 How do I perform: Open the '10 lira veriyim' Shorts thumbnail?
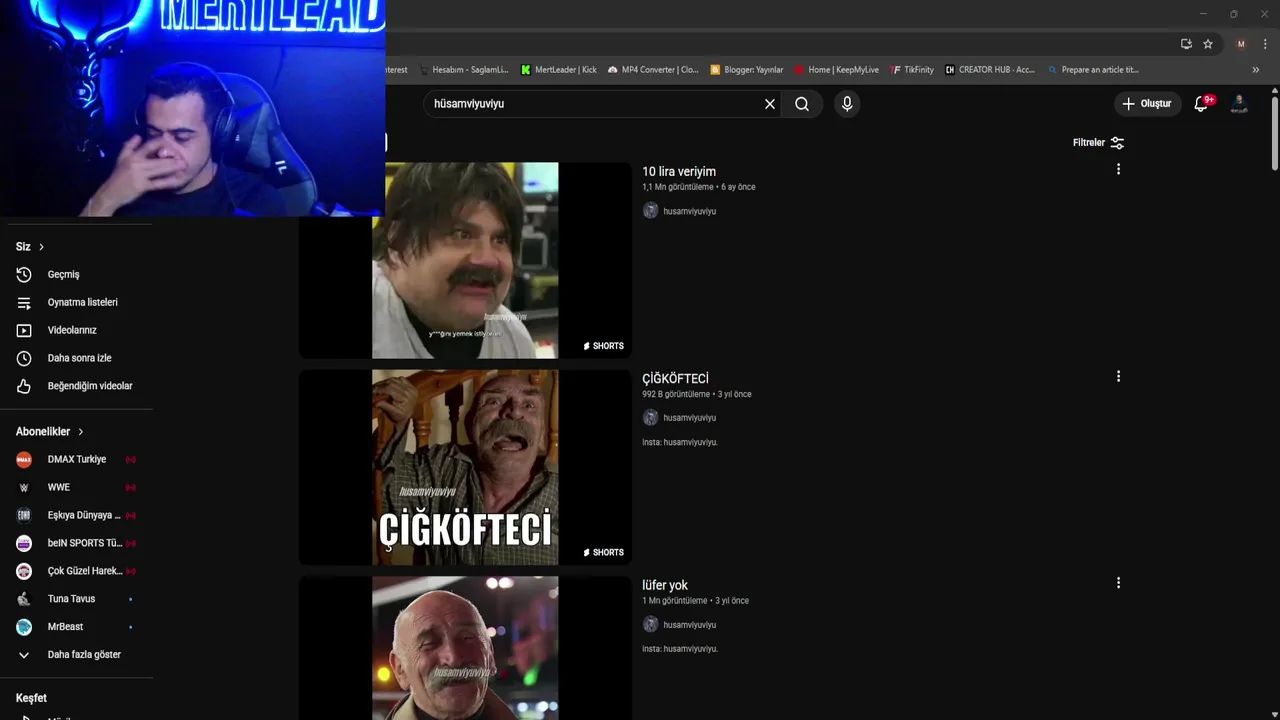pyautogui.click(x=465, y=260)
